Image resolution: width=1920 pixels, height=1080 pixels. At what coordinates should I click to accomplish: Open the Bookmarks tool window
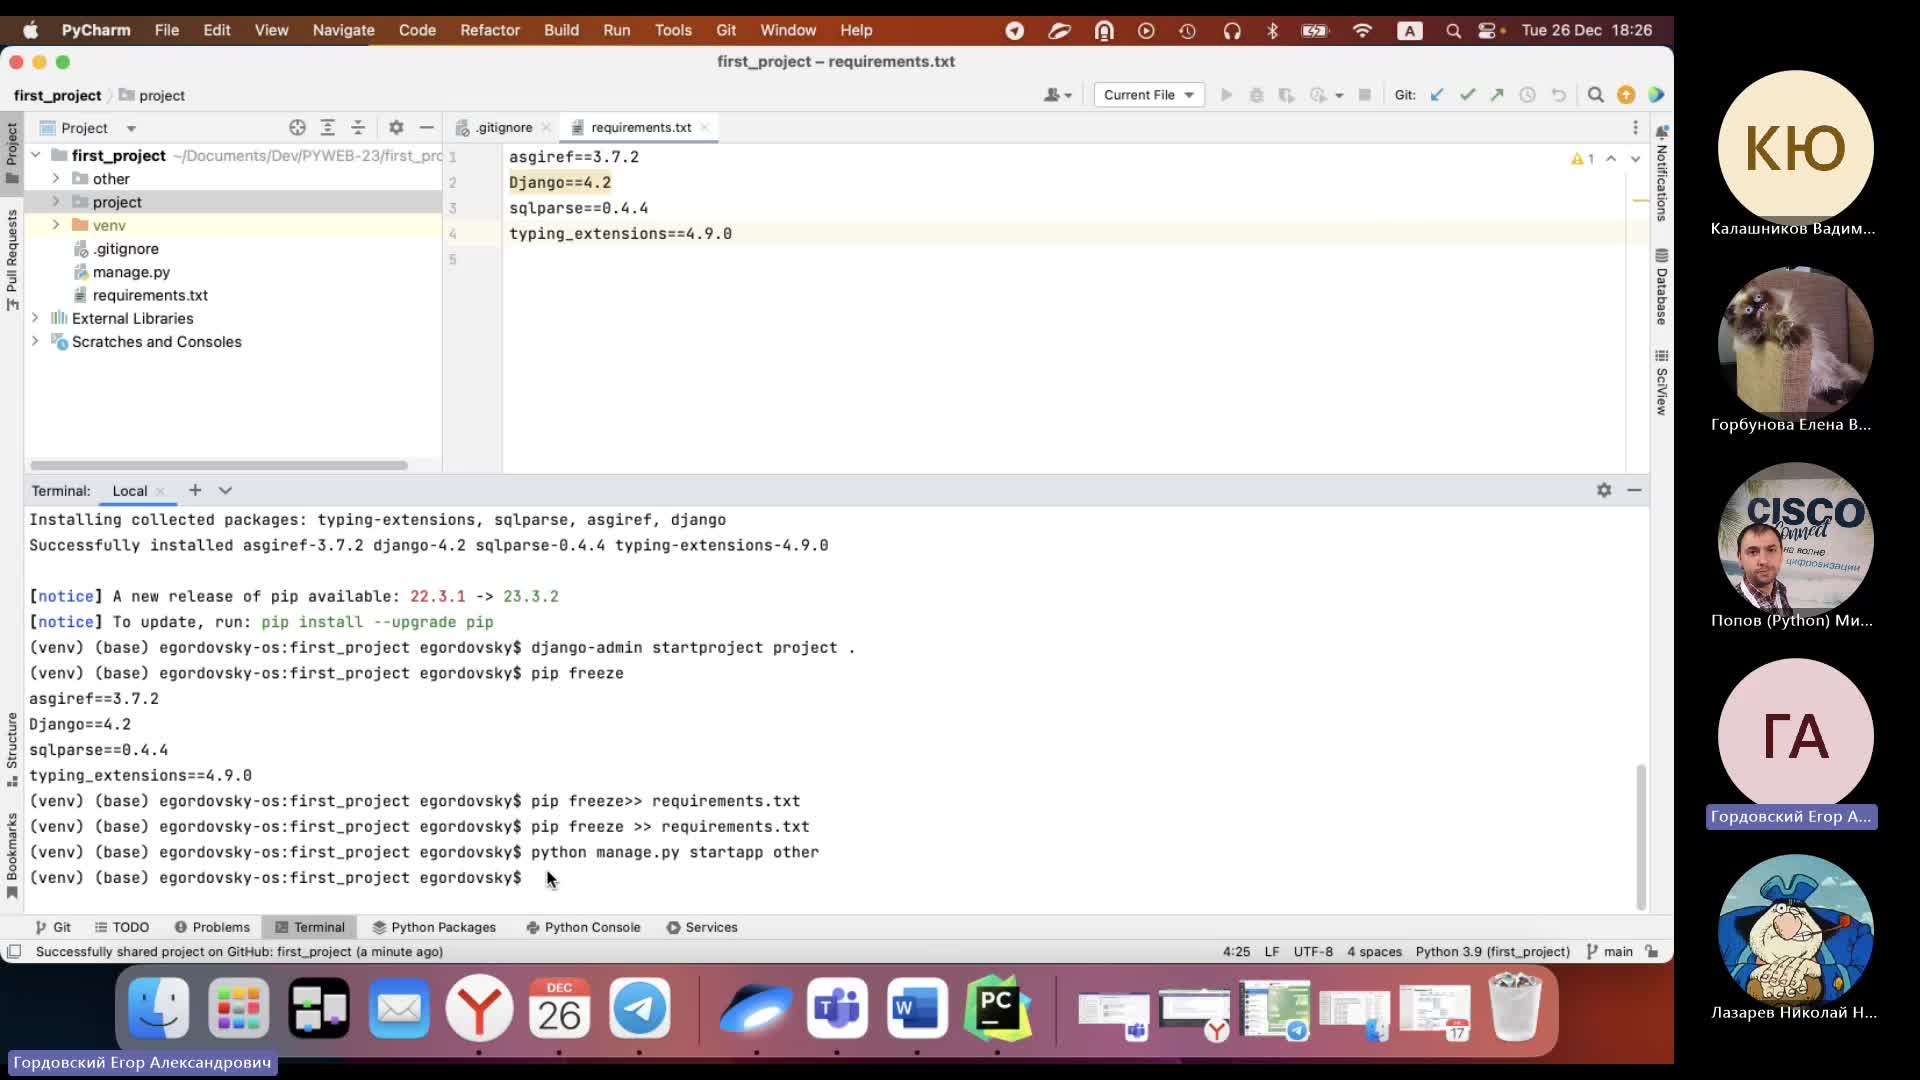(x=12, y=856)
